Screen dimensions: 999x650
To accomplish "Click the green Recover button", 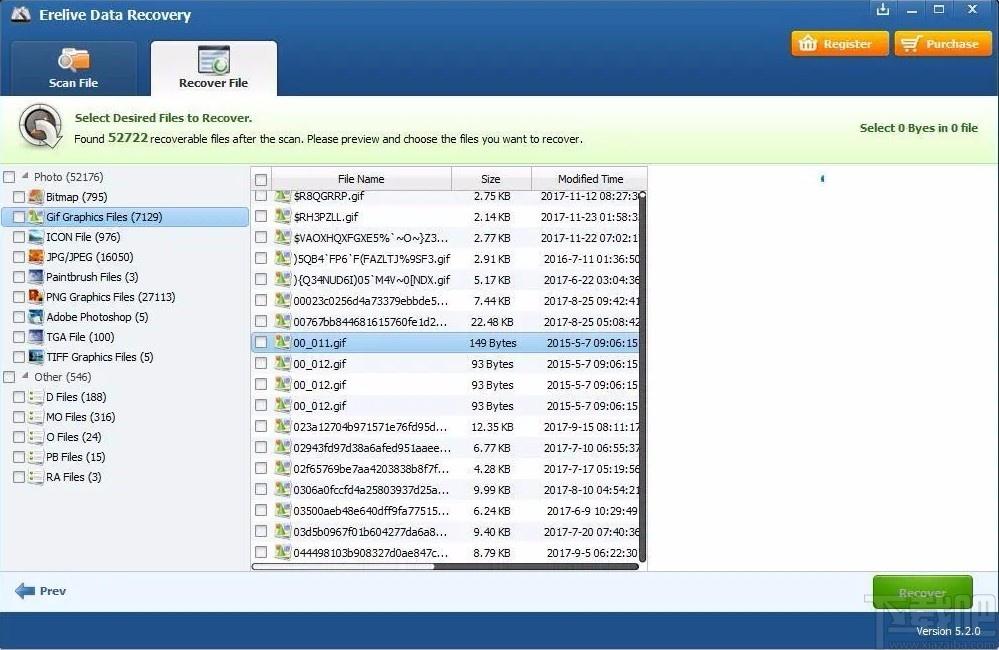I will coord(923,593).
